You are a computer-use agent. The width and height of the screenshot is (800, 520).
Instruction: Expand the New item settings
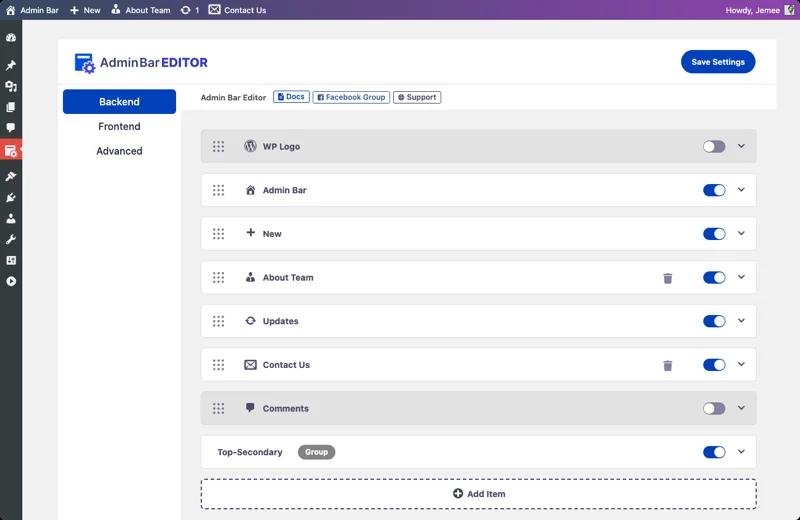coord(741,234)
